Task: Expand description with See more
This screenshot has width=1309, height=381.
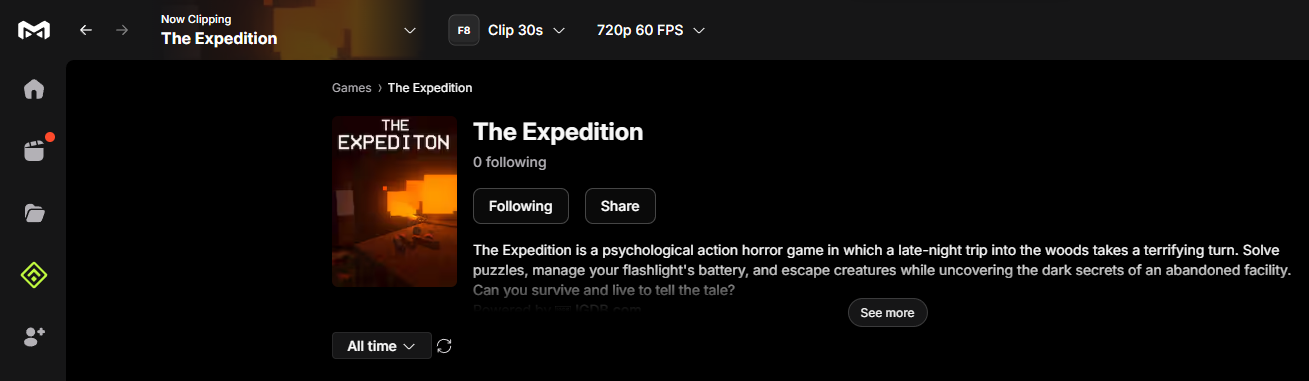Action: click(x=887, y=313)
